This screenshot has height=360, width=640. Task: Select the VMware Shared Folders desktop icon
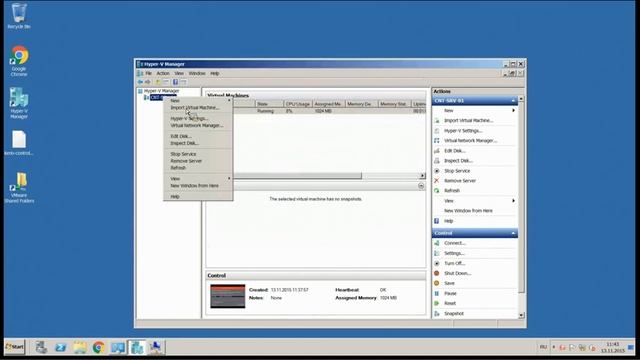19,188
